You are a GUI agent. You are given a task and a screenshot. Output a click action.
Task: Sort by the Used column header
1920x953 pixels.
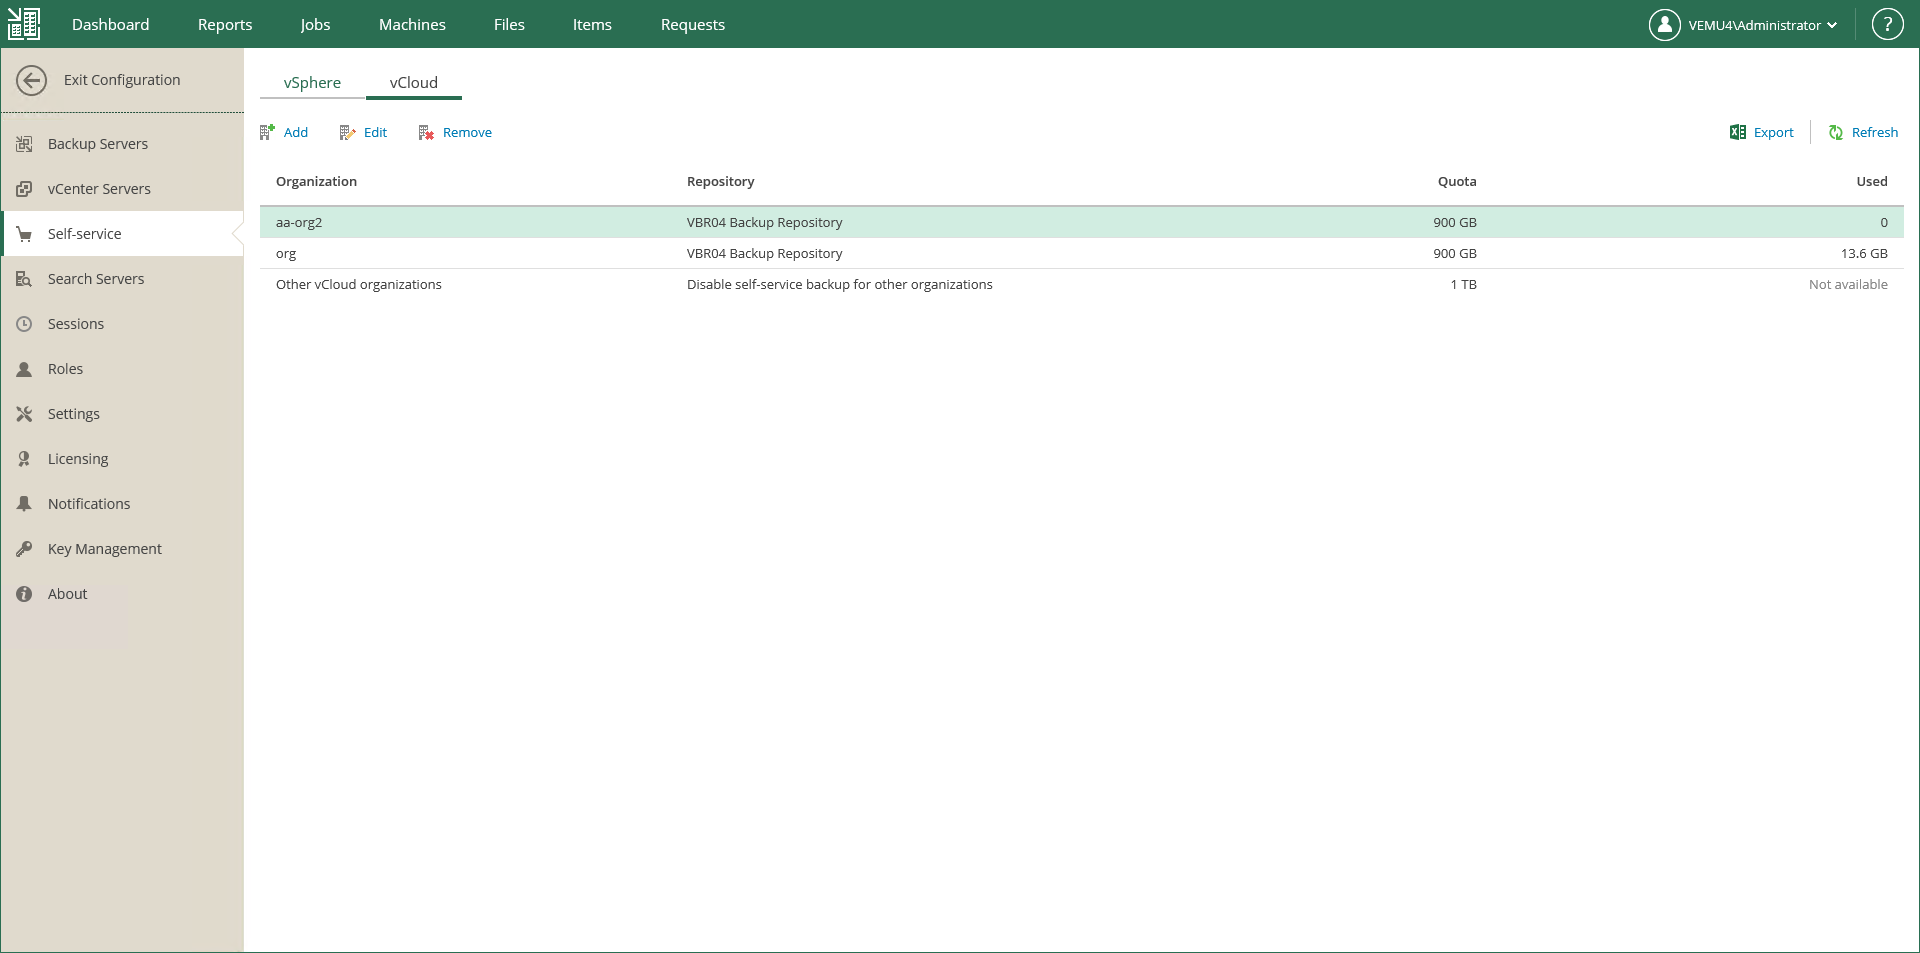coord(1872,181)
